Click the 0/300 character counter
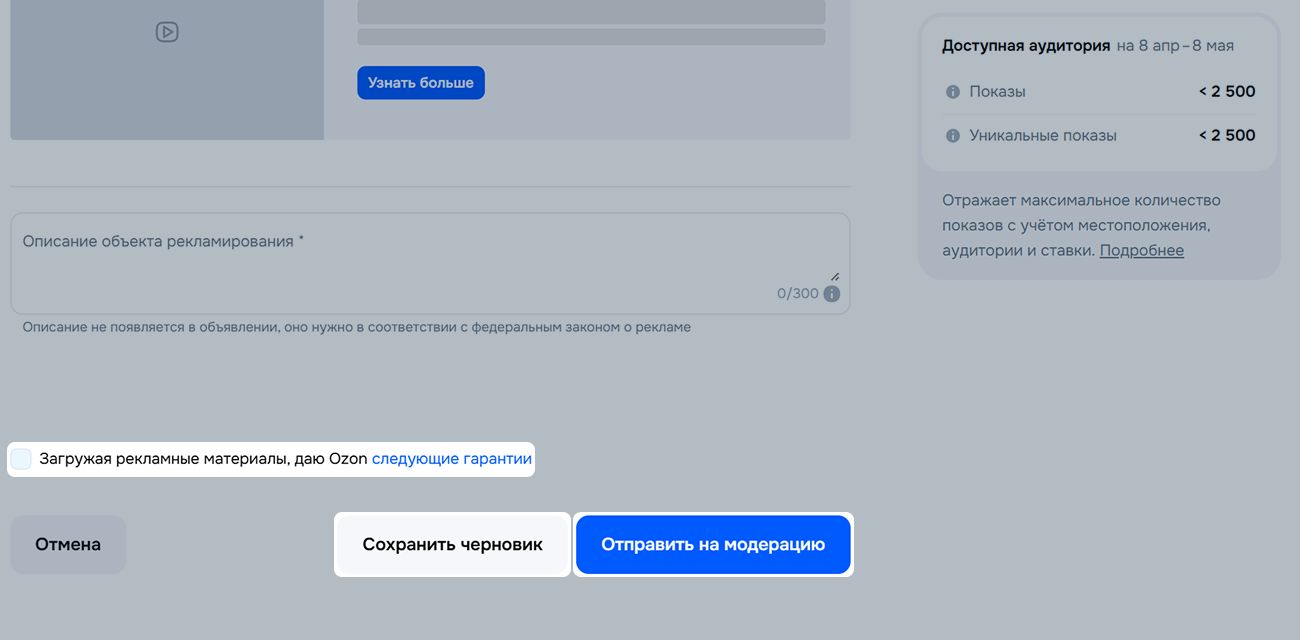This screenshot has width=1300, height=640. click(x=797, y=294)
